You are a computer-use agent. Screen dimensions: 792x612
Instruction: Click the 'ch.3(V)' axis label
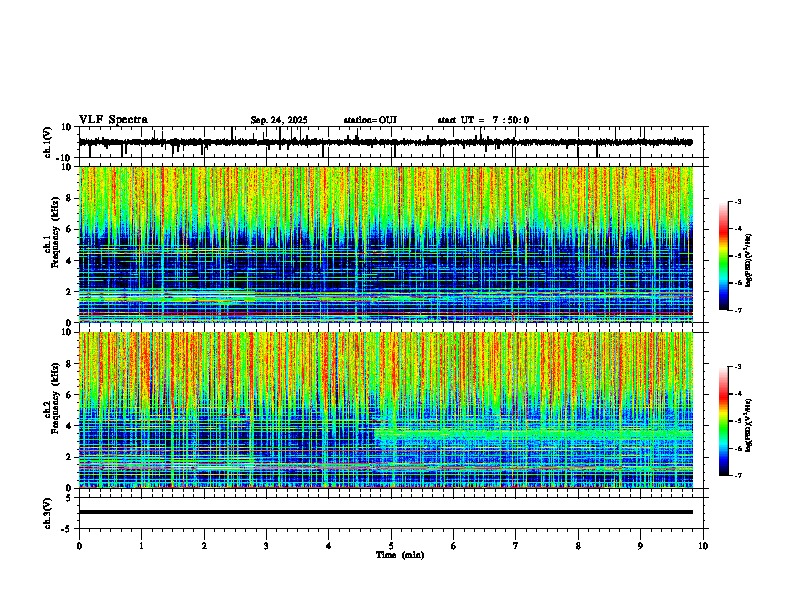48,513
